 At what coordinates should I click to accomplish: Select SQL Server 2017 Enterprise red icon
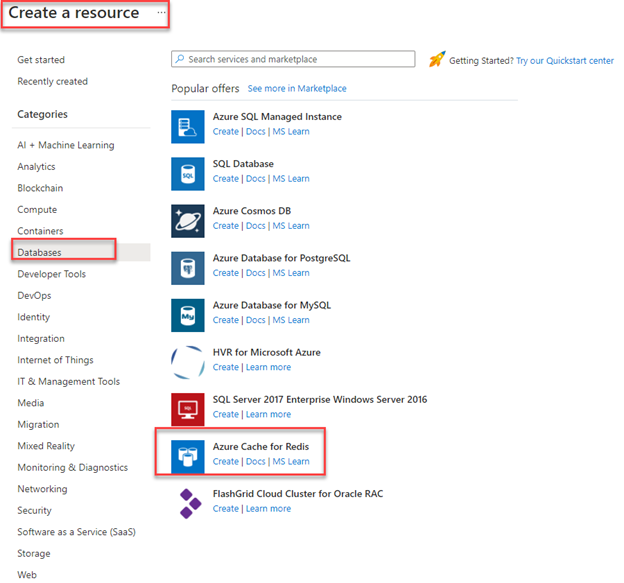[x=188, y=407]
